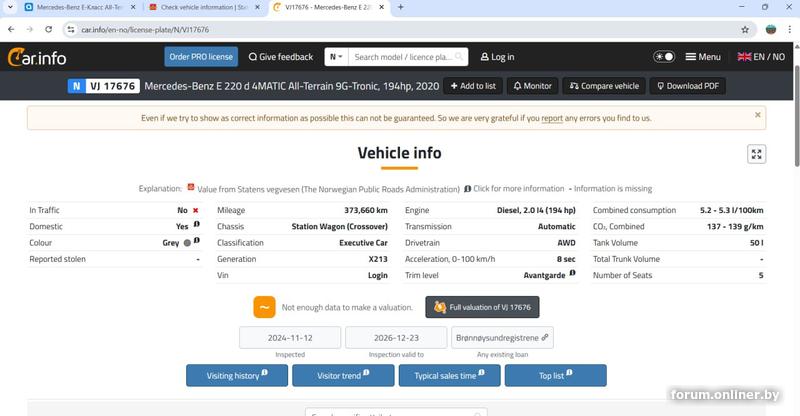This screenshot has width=800, height=416.
Task: Open the browser profile avatar
Action: pos(771,30)
